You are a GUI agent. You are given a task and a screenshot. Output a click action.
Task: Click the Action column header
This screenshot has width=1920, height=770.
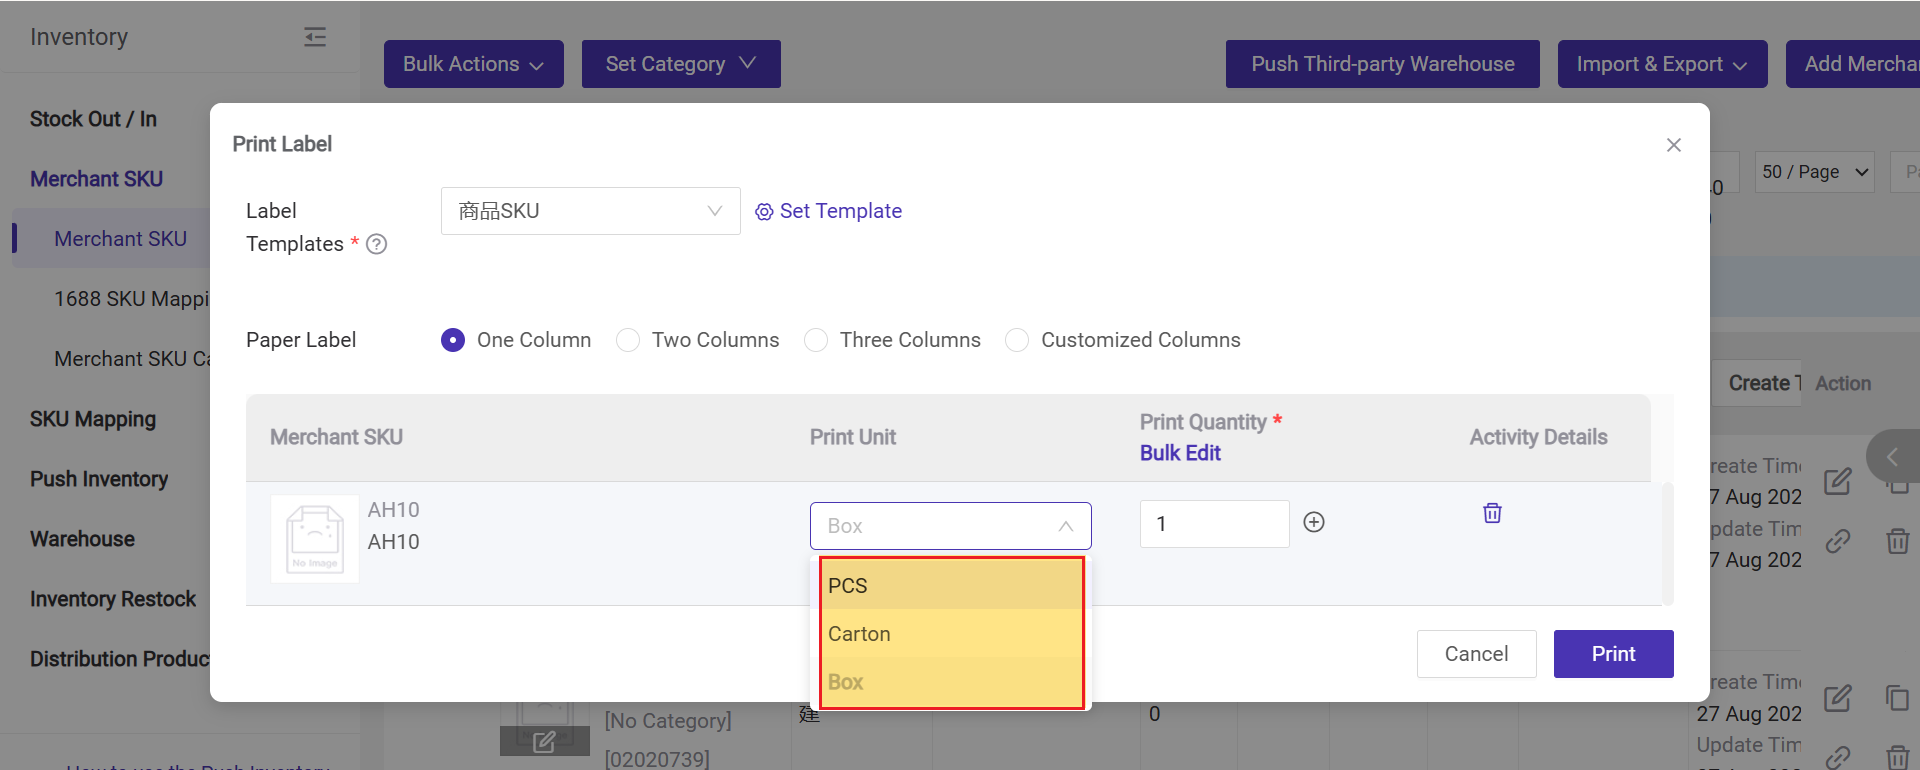click(x=1843, y=383)
